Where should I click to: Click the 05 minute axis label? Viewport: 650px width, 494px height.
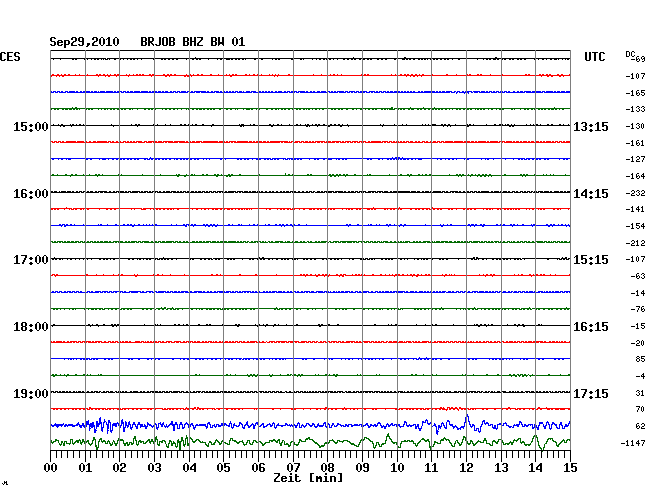tap(223, 468)
